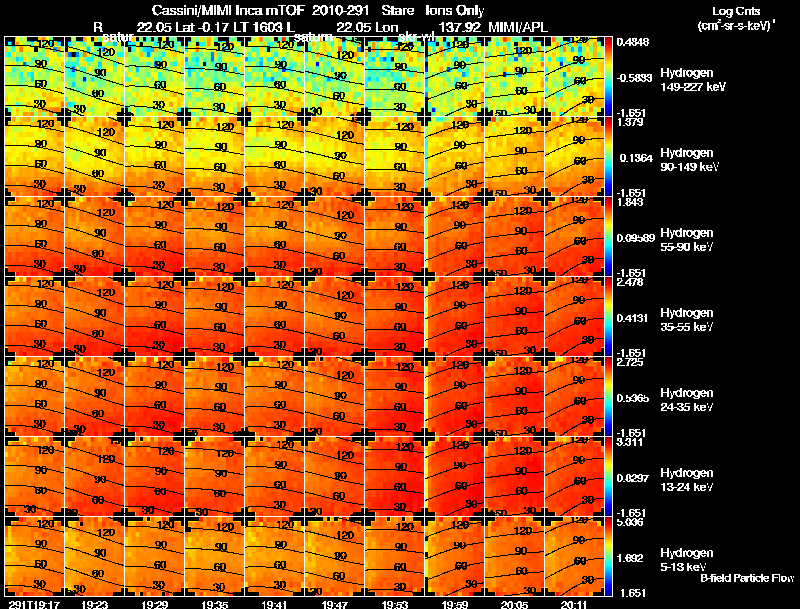This screenshot has height=609, width=800.
Task: Click the colorbar maximum value 0.4348
Action: [633, 42]
